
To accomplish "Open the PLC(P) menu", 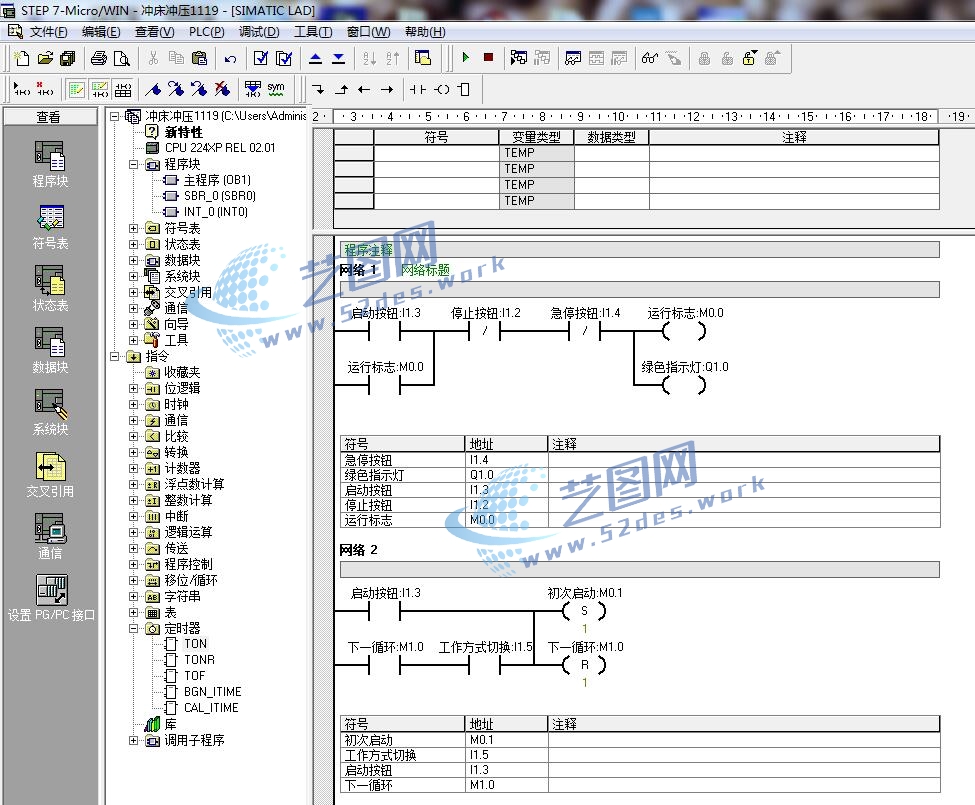I will click(206, 32).
